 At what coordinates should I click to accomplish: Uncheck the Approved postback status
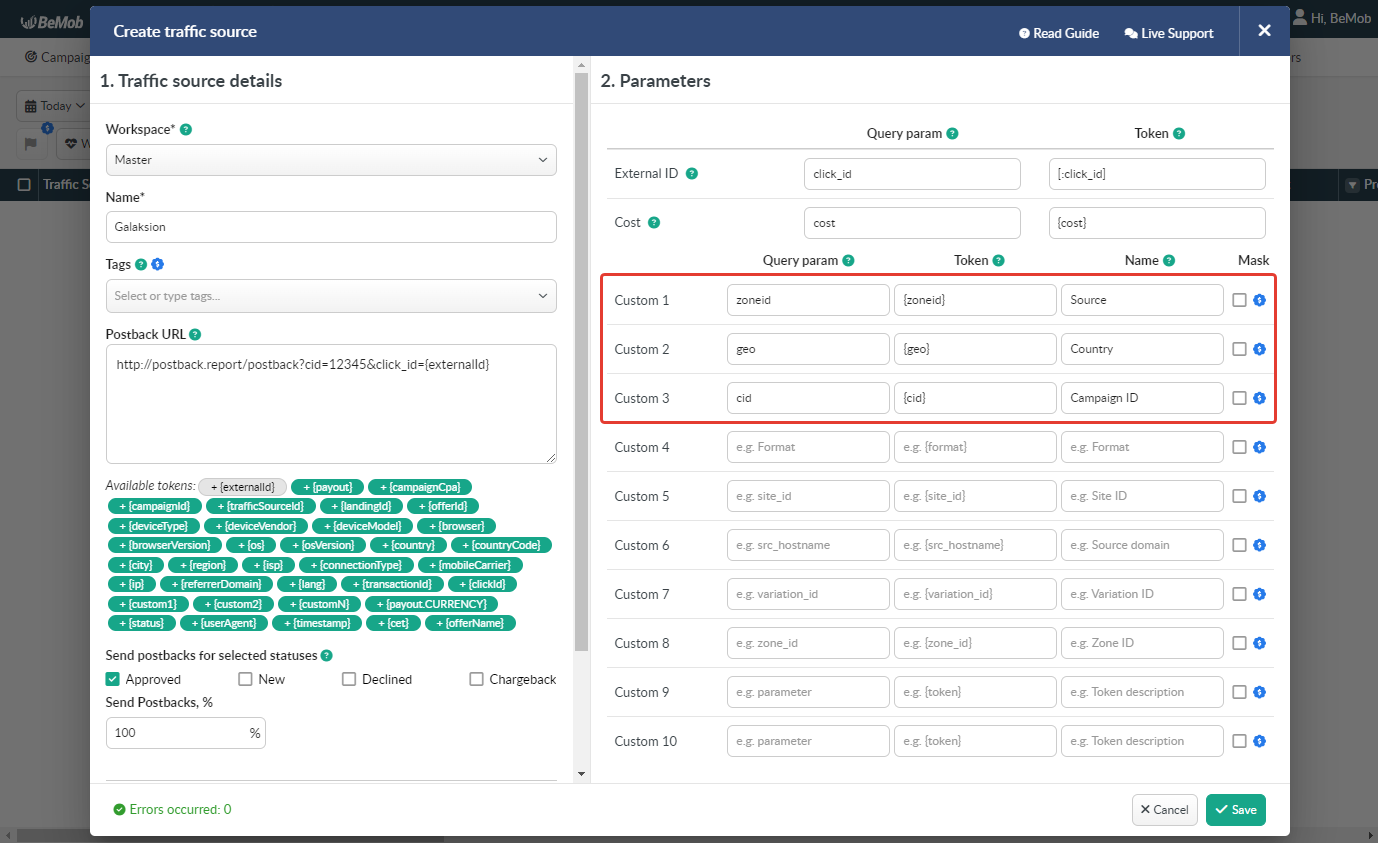tap(112, 679)
